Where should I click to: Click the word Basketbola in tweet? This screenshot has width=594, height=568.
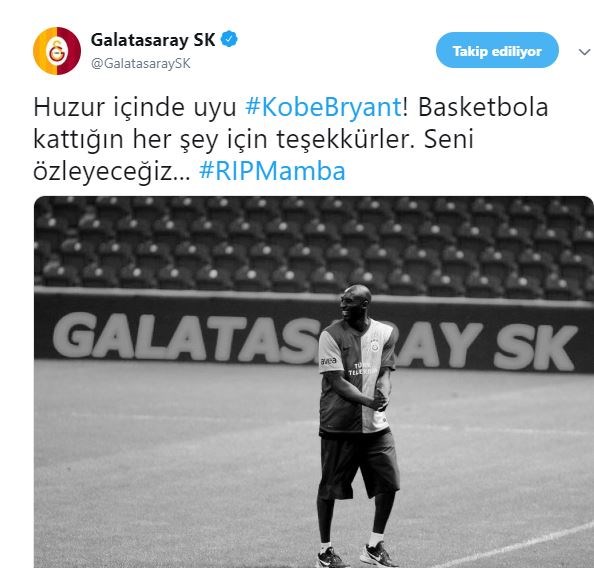[483, 107]
